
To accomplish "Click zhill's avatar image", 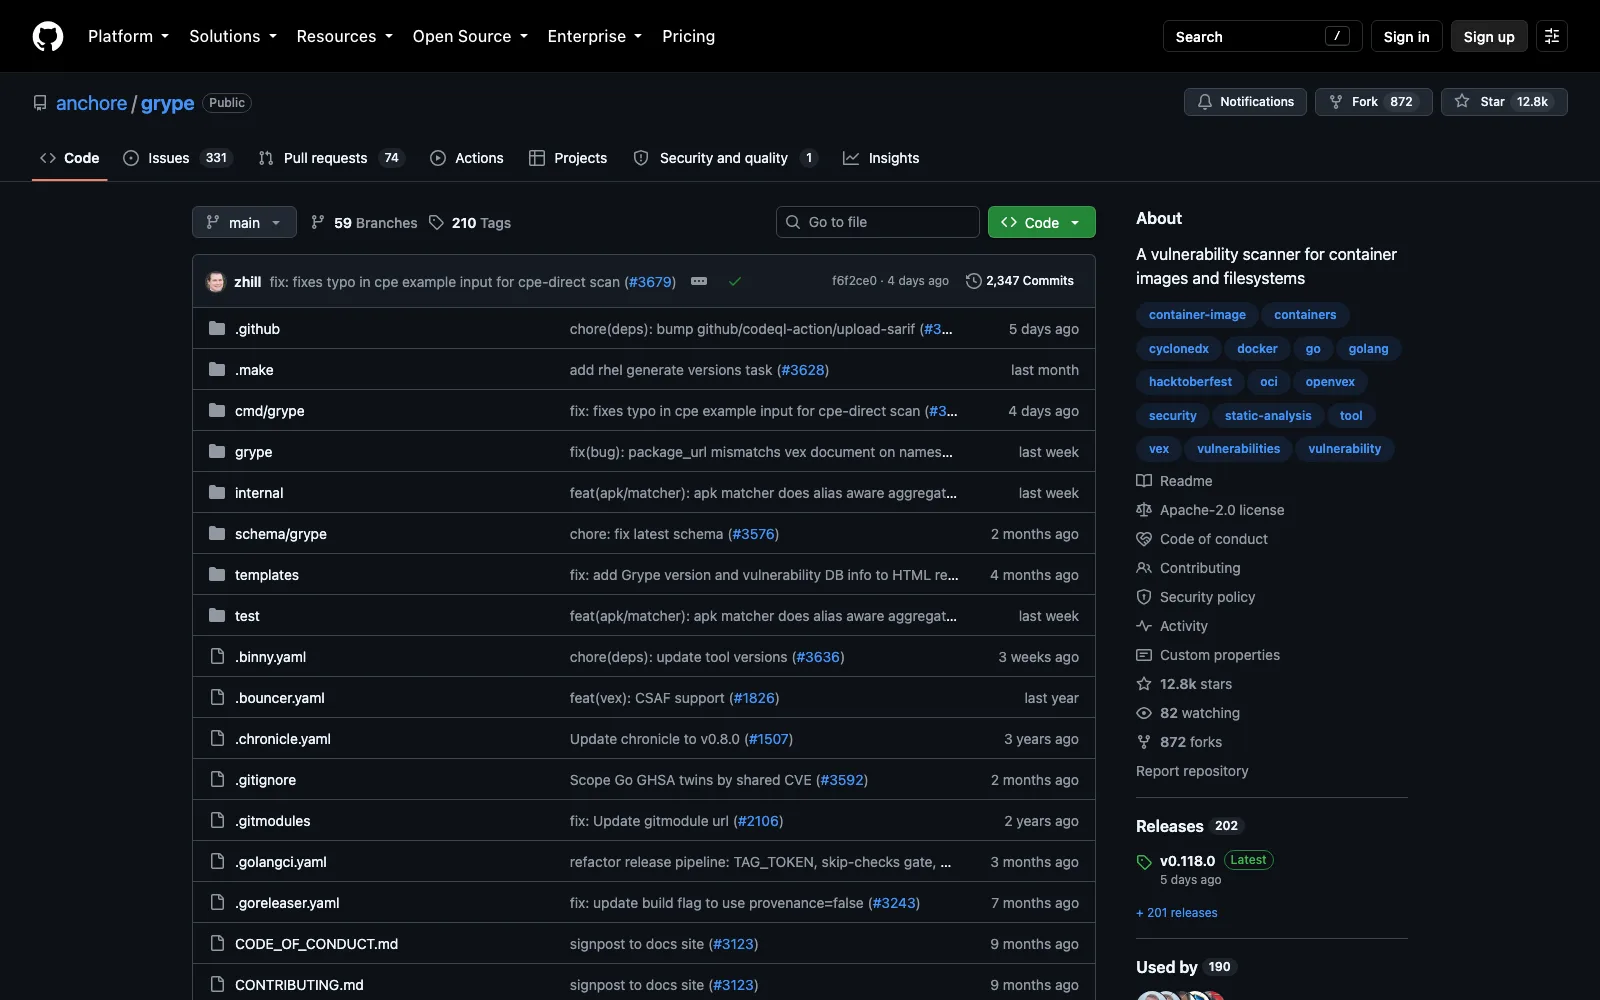I will coord(216,281).
